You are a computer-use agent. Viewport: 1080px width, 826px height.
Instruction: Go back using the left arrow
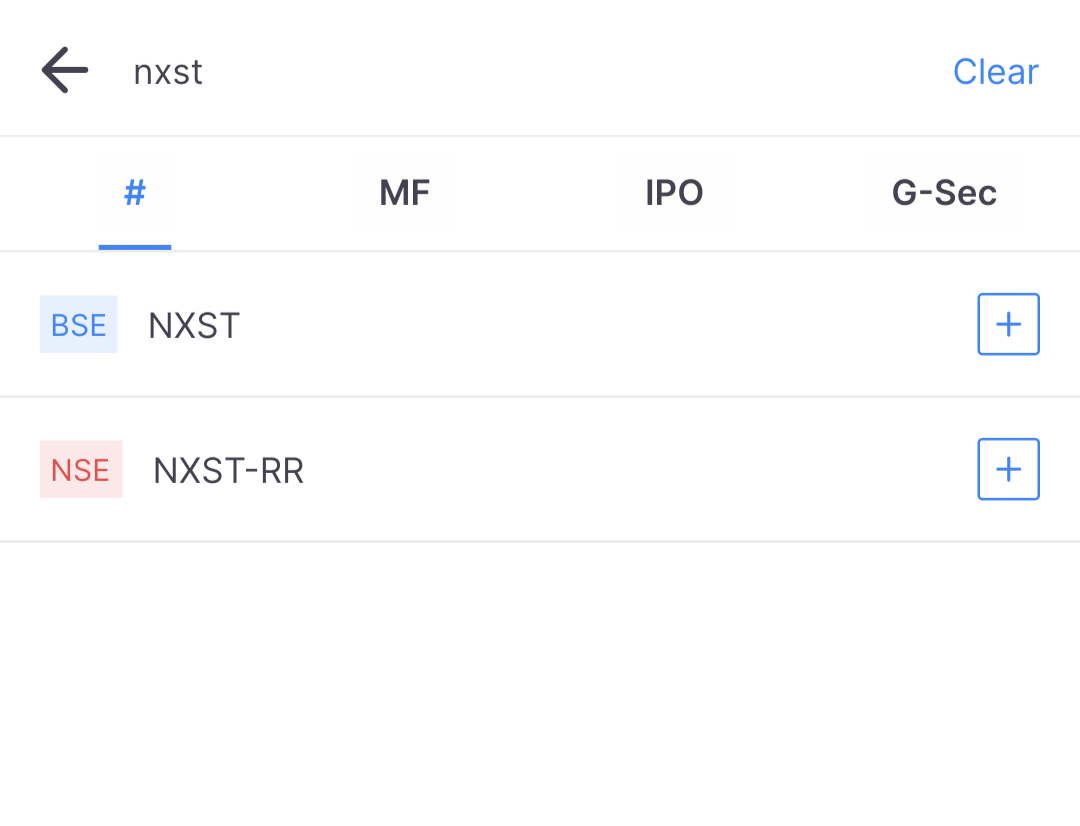(65, 70)
